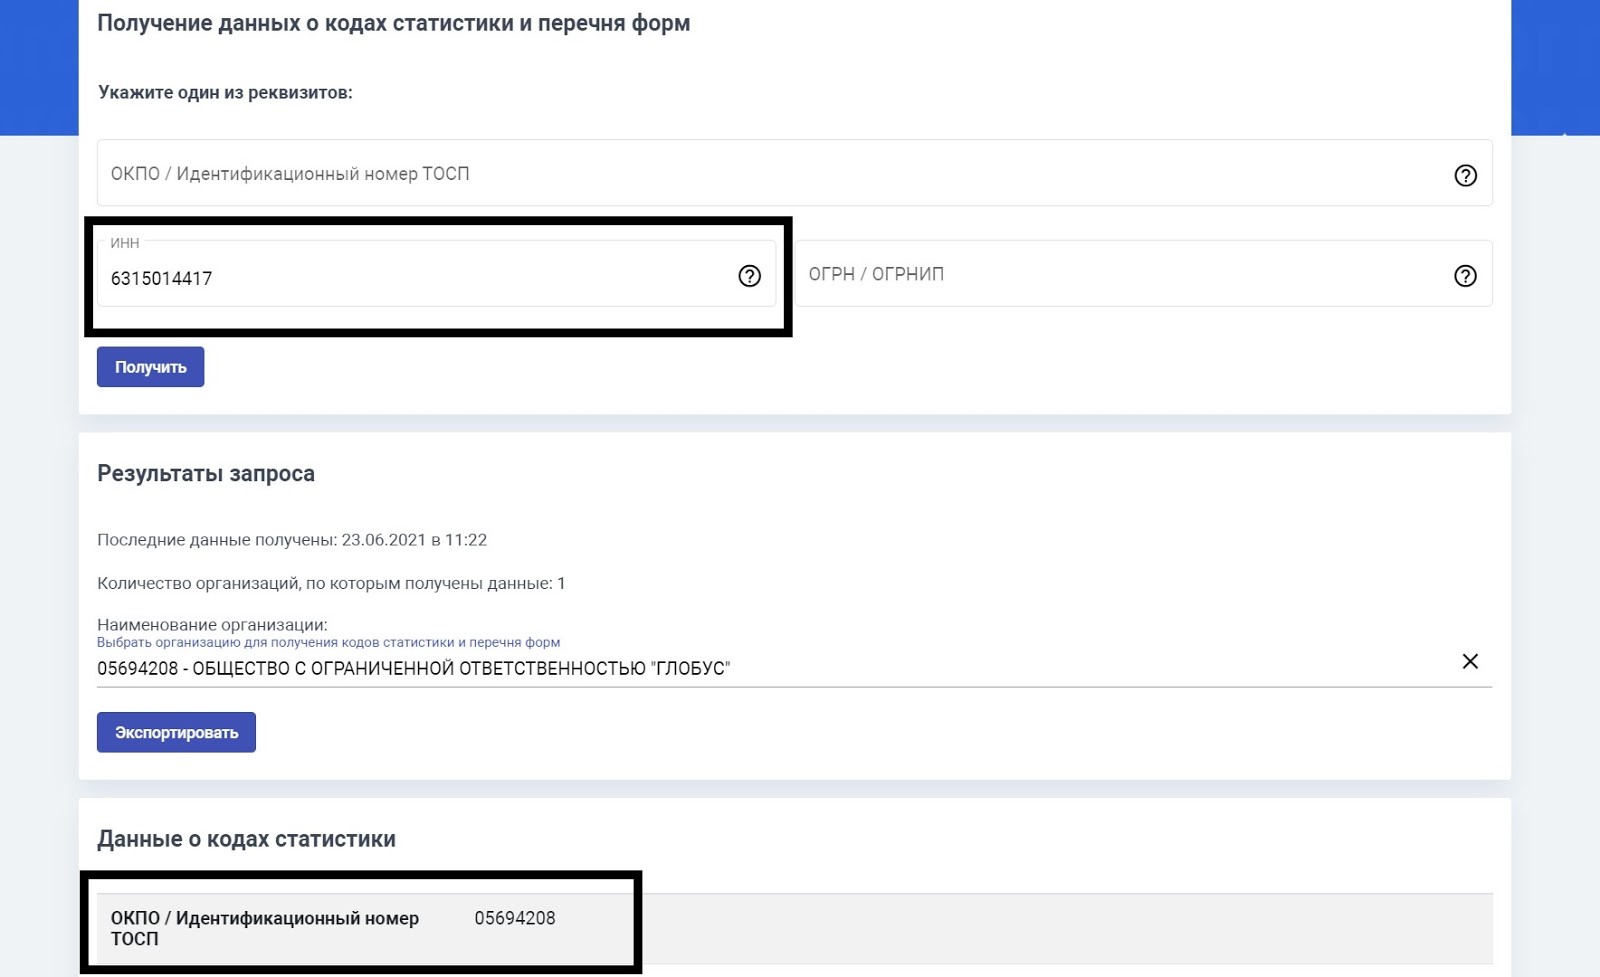The width and height of the screenshot is (1600, 977).
Task: Click the Результаты запроса heading
Action: click(x=206, y=473)
